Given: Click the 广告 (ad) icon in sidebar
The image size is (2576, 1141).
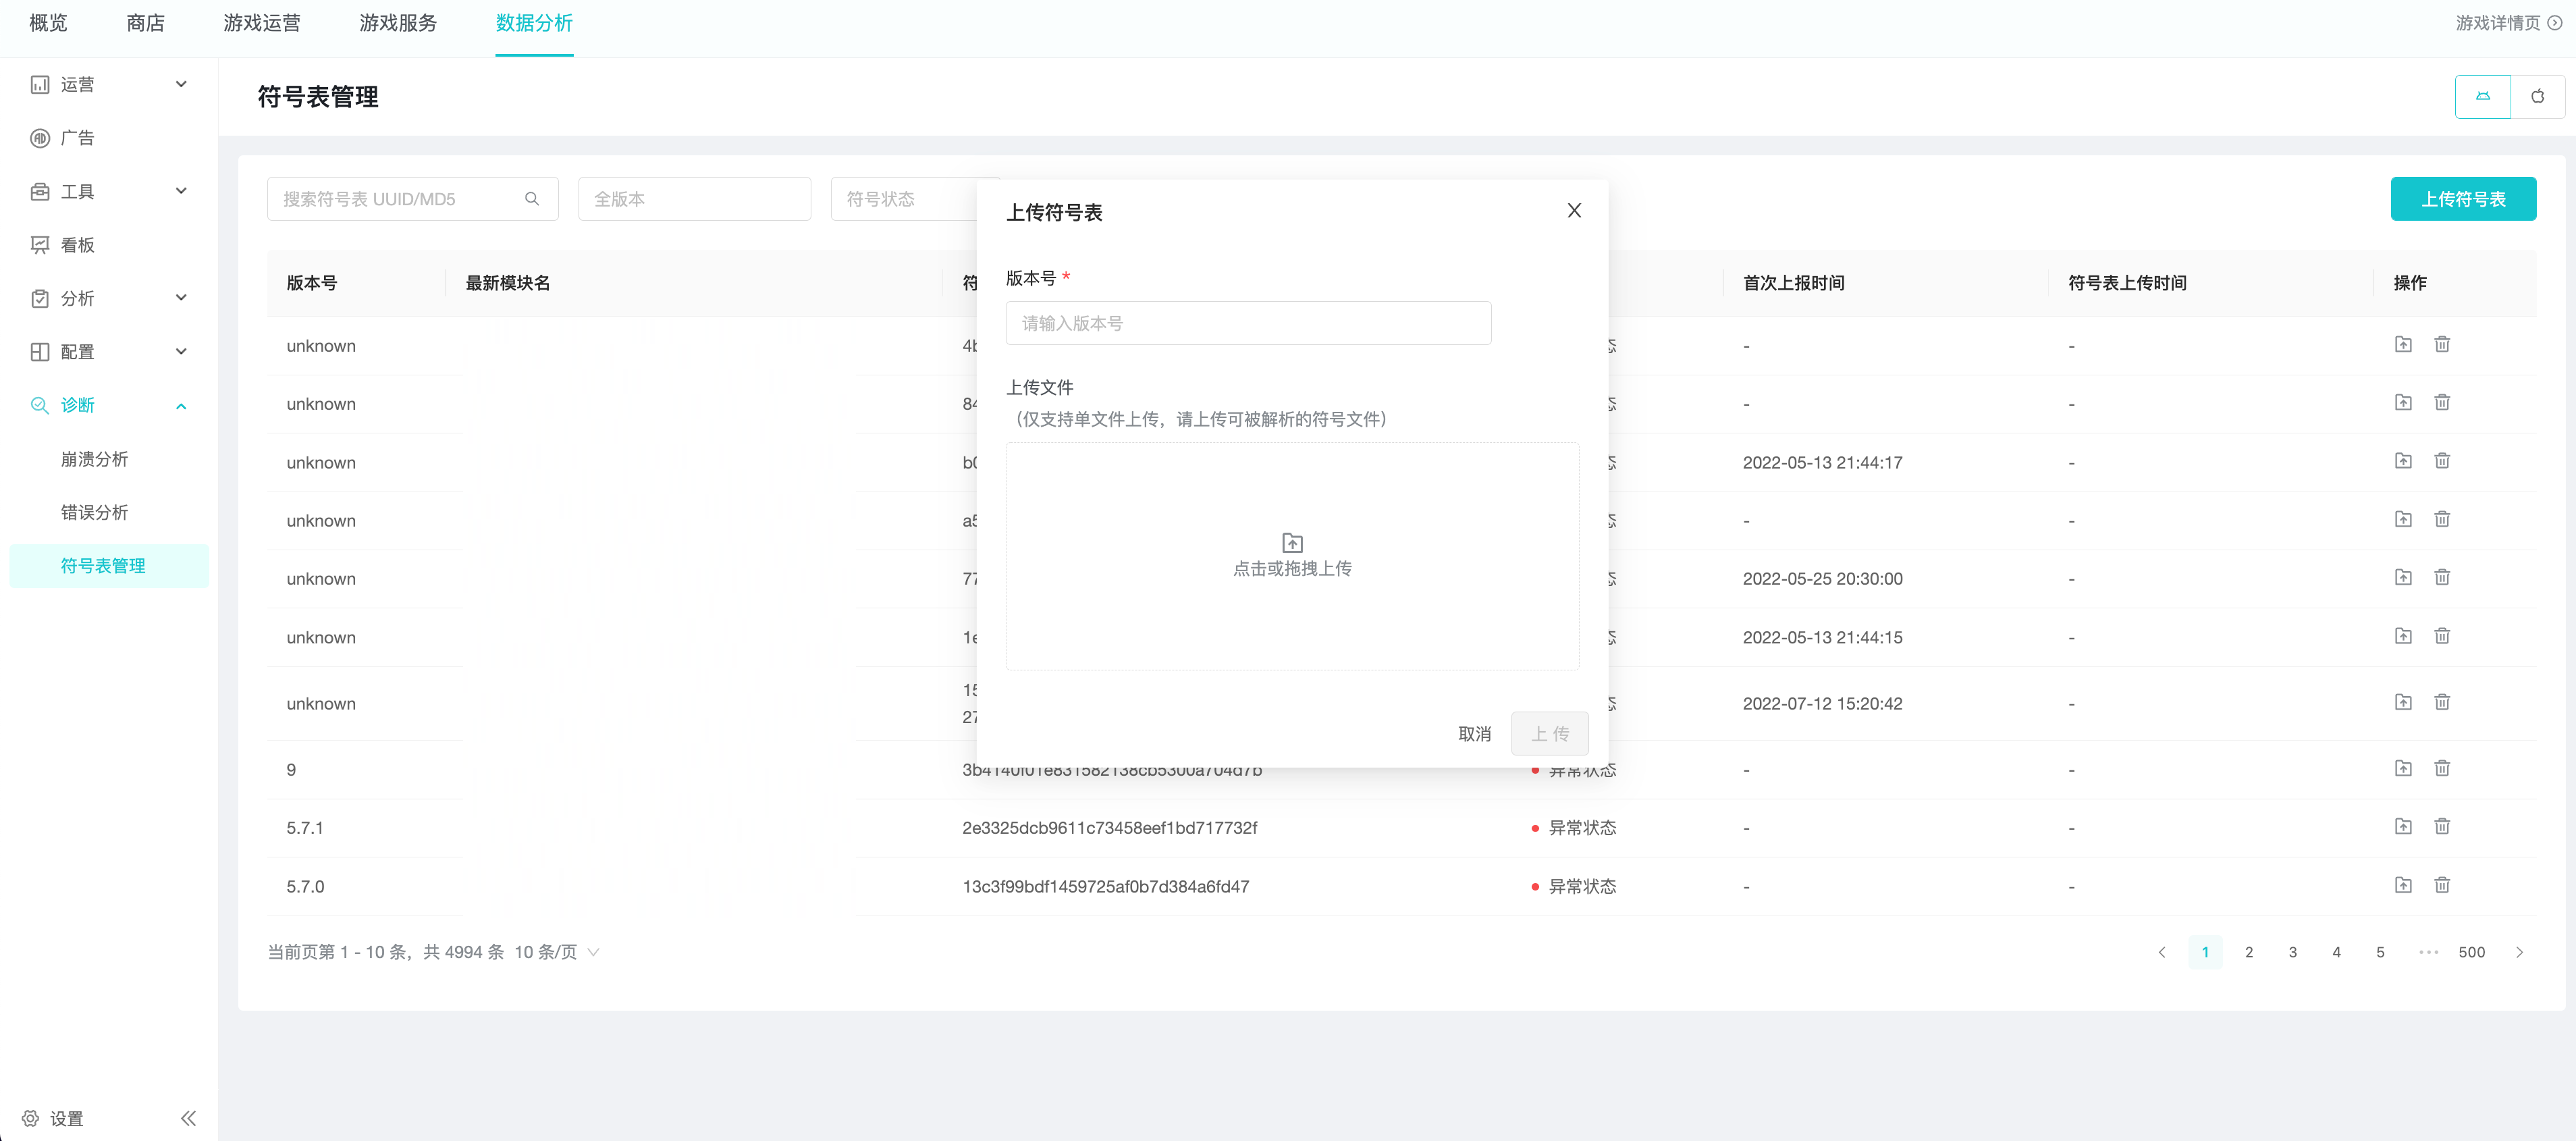Looking at the screenshot, I should pyautogui.click(x=40, y=137).
